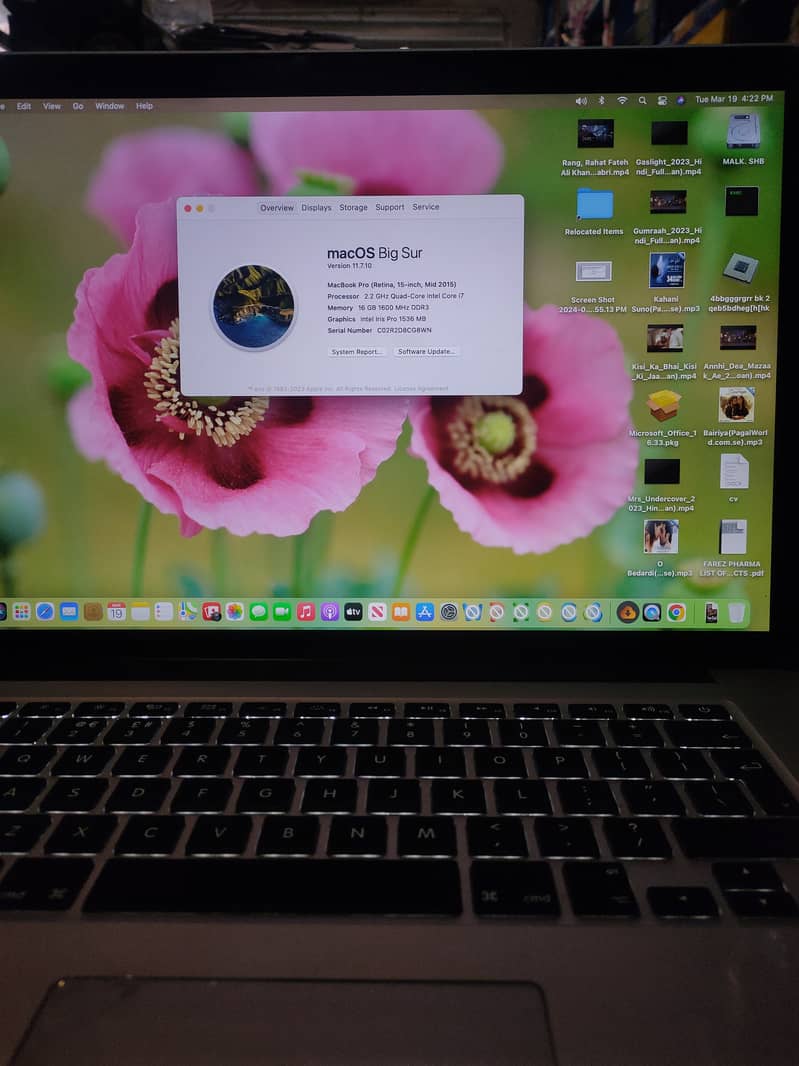The height and width of the screenshot is (1066, 799).
Task: Open the Trash in the Dock
Action: coord(736,613)
